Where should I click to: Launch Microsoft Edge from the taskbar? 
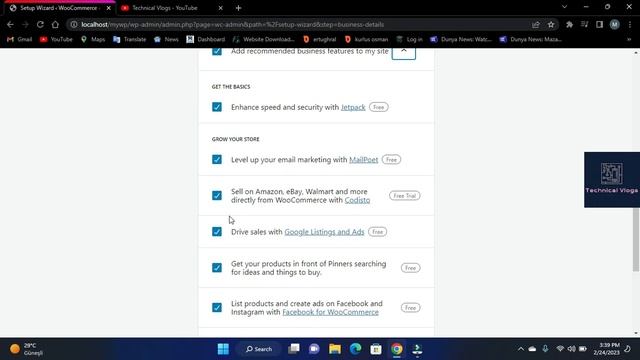(x=356, y=349)
